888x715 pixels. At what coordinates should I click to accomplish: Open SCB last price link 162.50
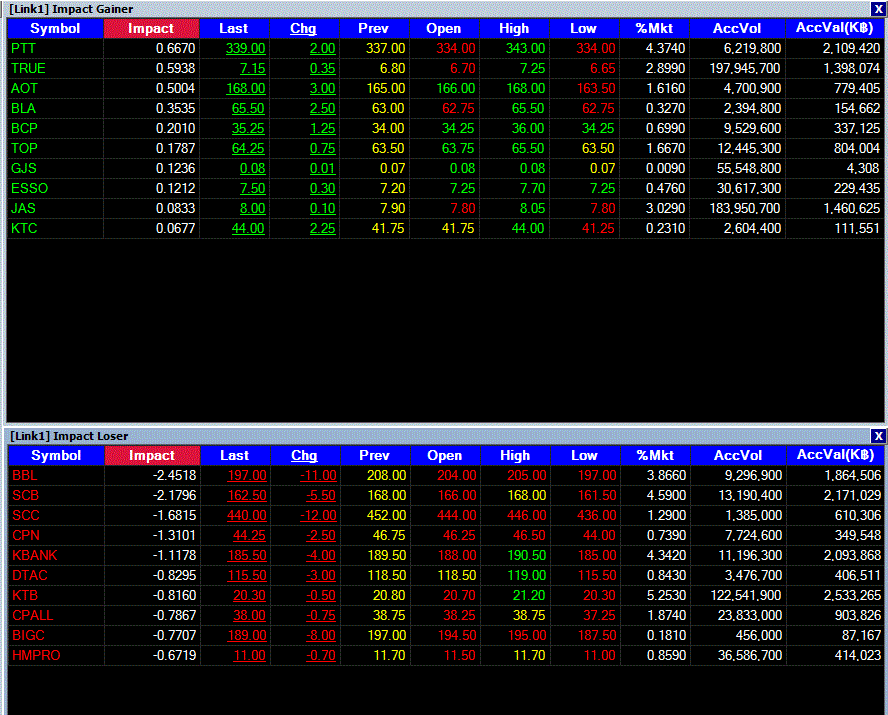pos(247,495)
